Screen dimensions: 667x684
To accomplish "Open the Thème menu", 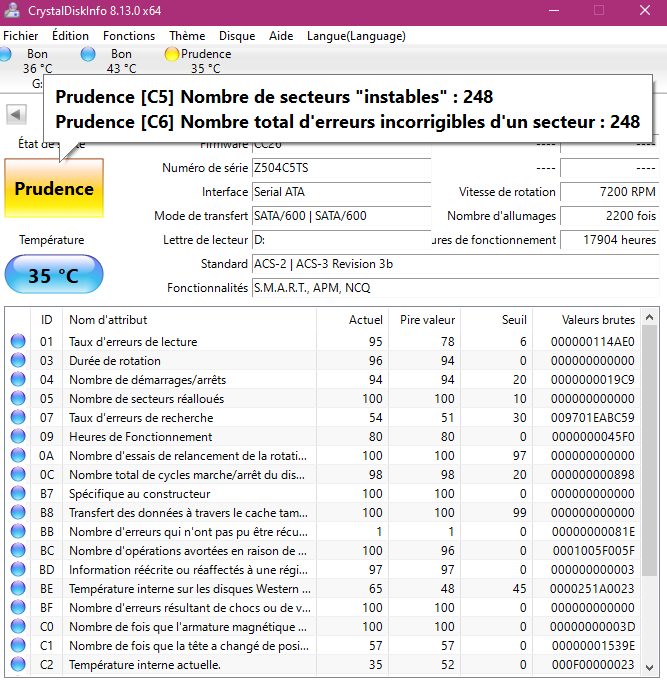I will pyautogui.click(x=187, y=35).
